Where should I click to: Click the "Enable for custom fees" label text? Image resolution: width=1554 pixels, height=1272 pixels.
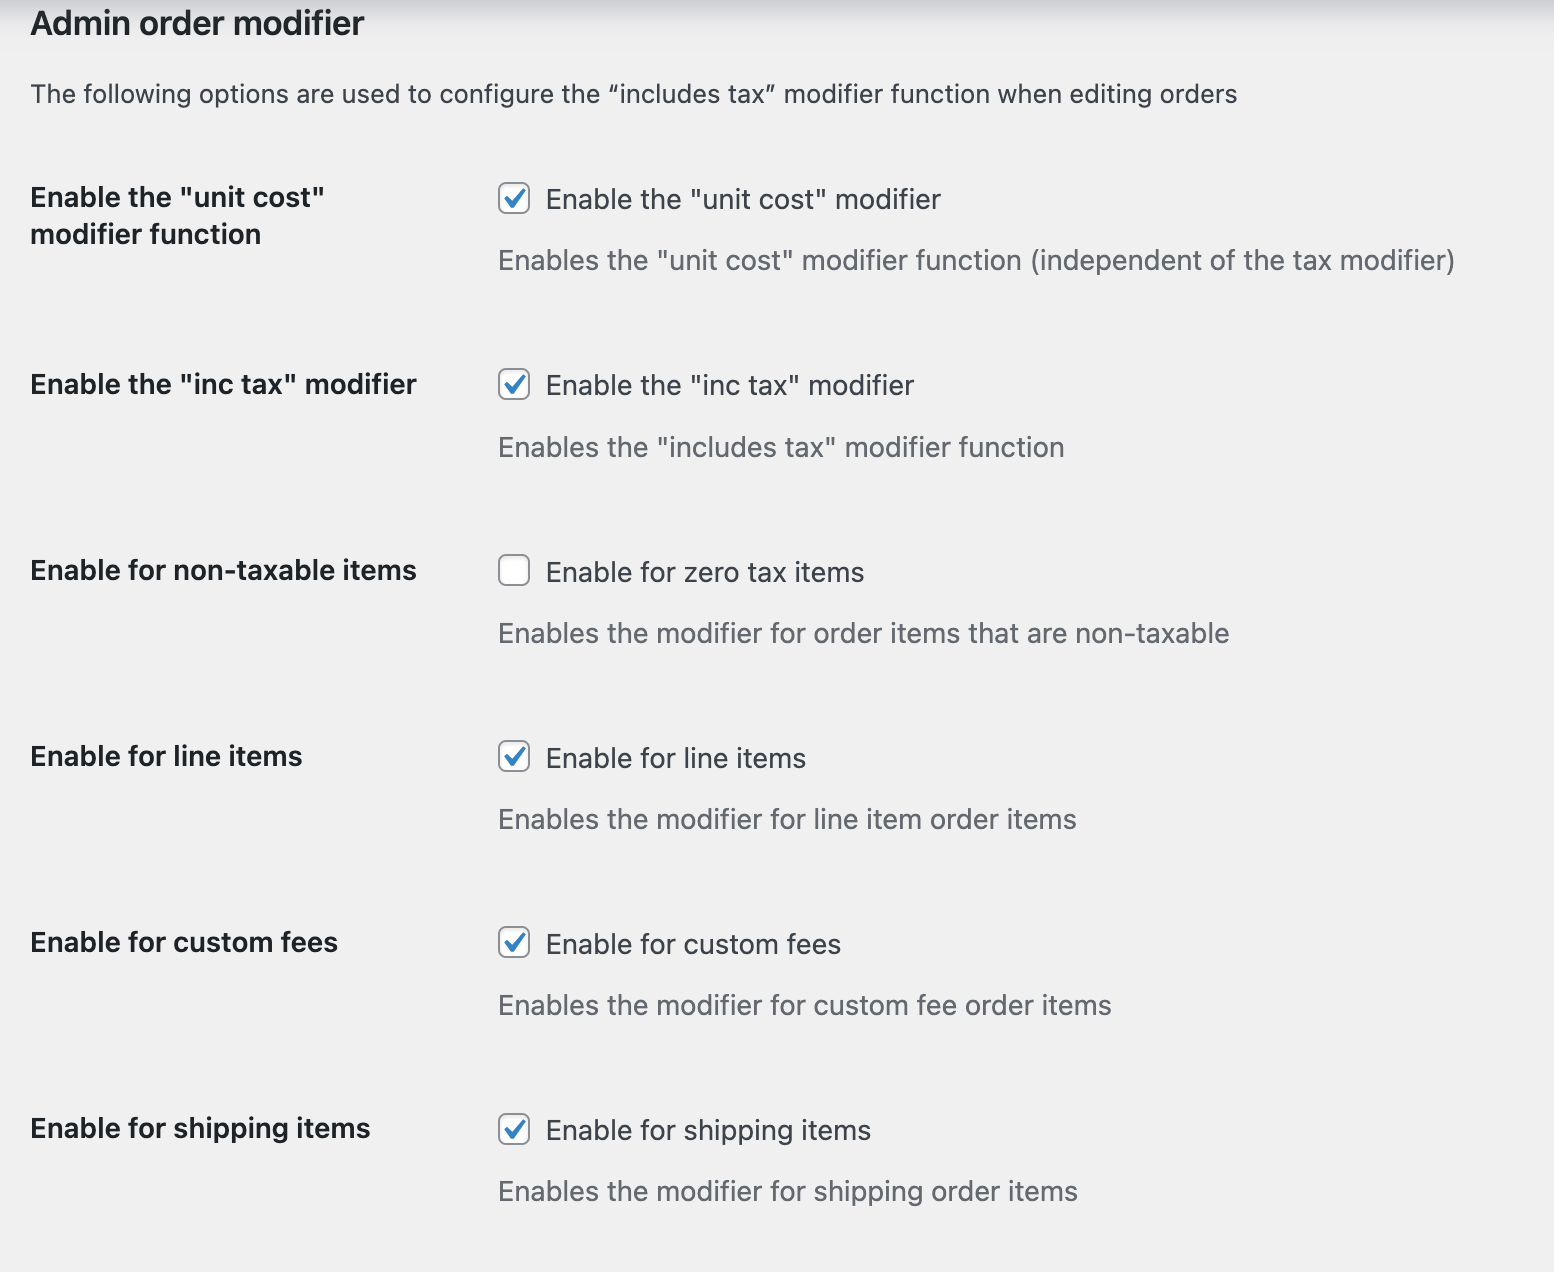691,943
